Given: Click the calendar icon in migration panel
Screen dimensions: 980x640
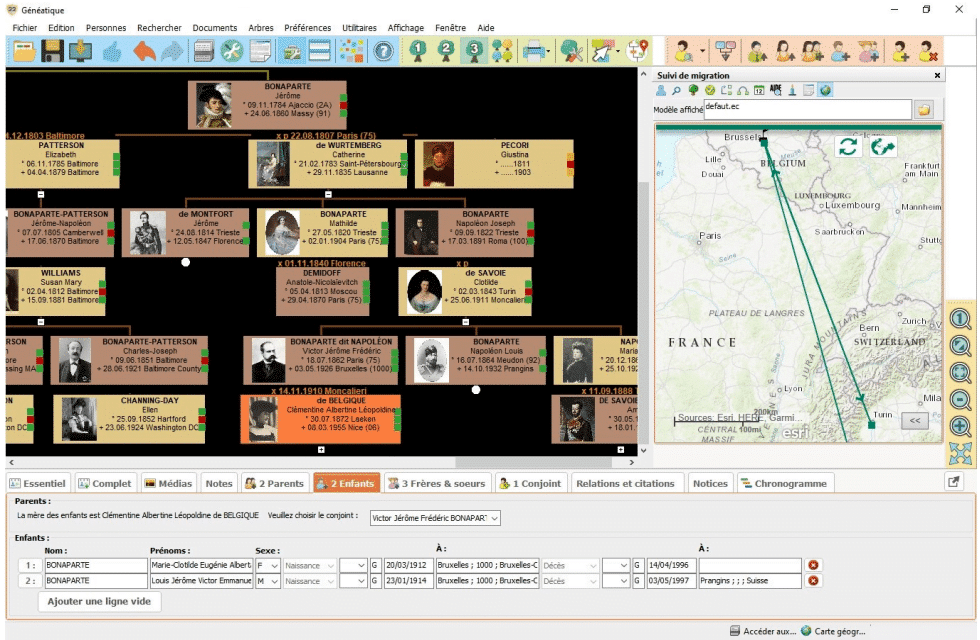Looking at the screenshot, I should 758,91.
